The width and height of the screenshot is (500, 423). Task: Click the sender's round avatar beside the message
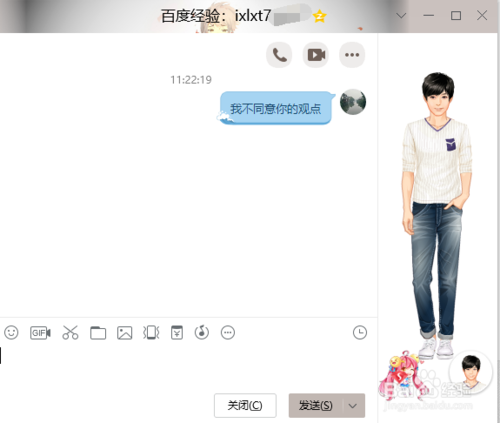353,102
